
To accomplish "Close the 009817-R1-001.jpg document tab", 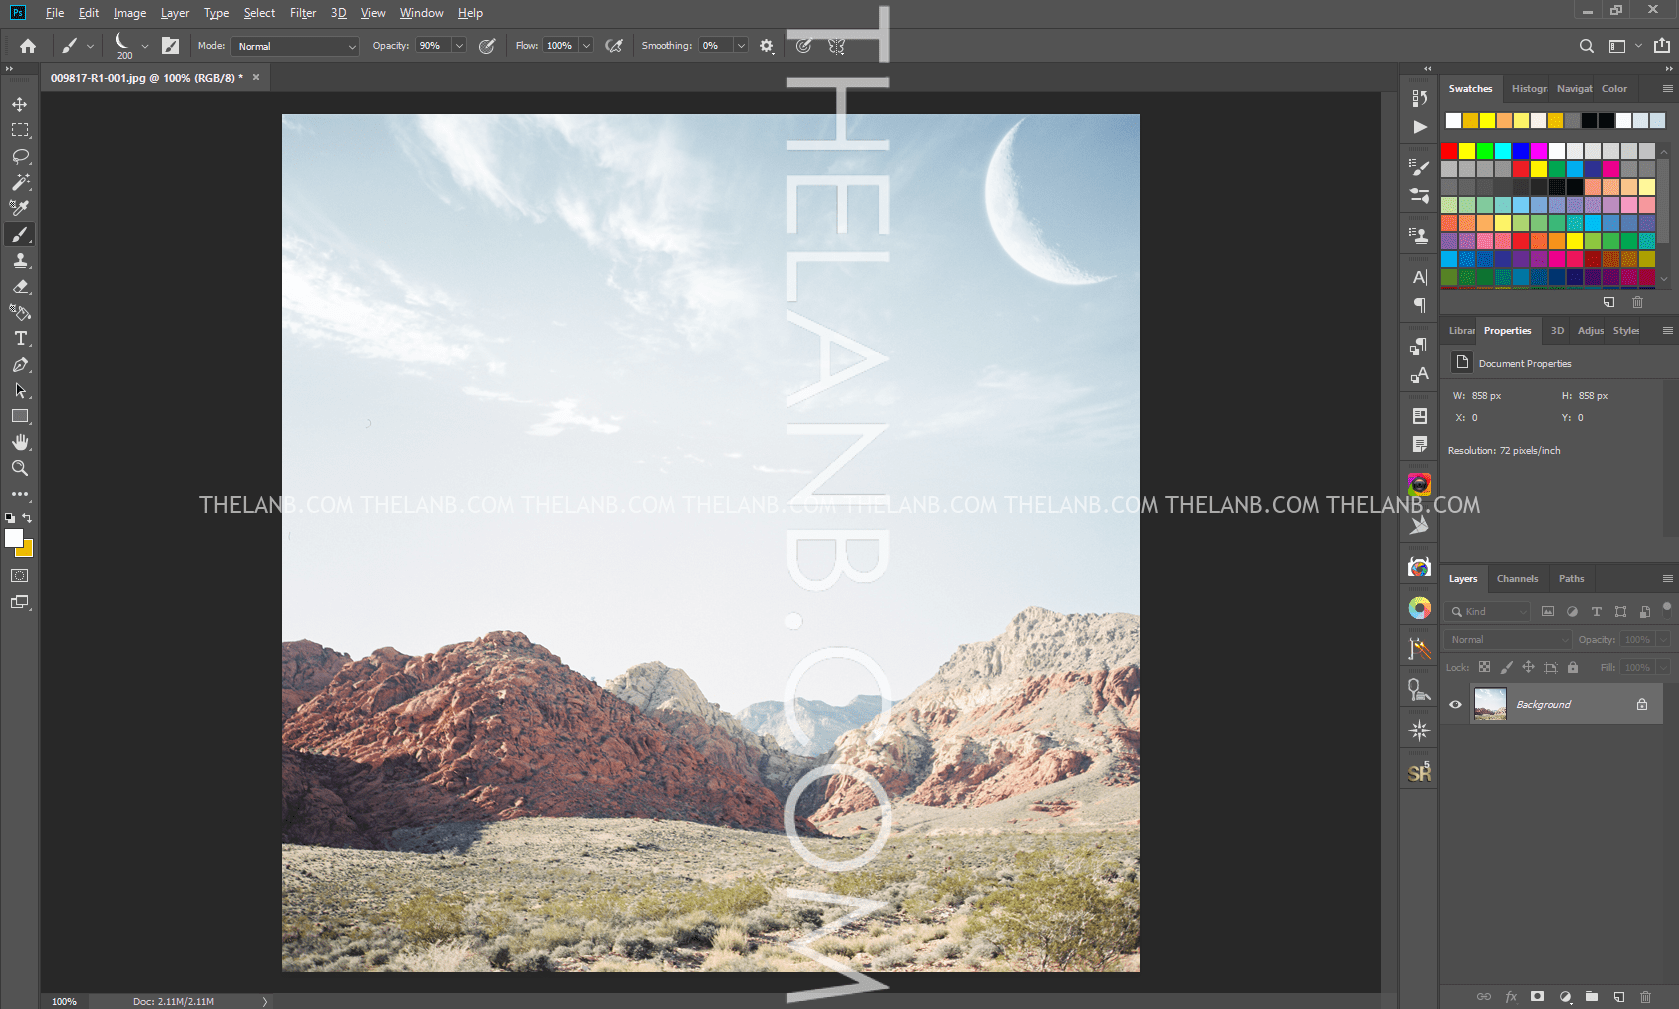I will (256, 77).
